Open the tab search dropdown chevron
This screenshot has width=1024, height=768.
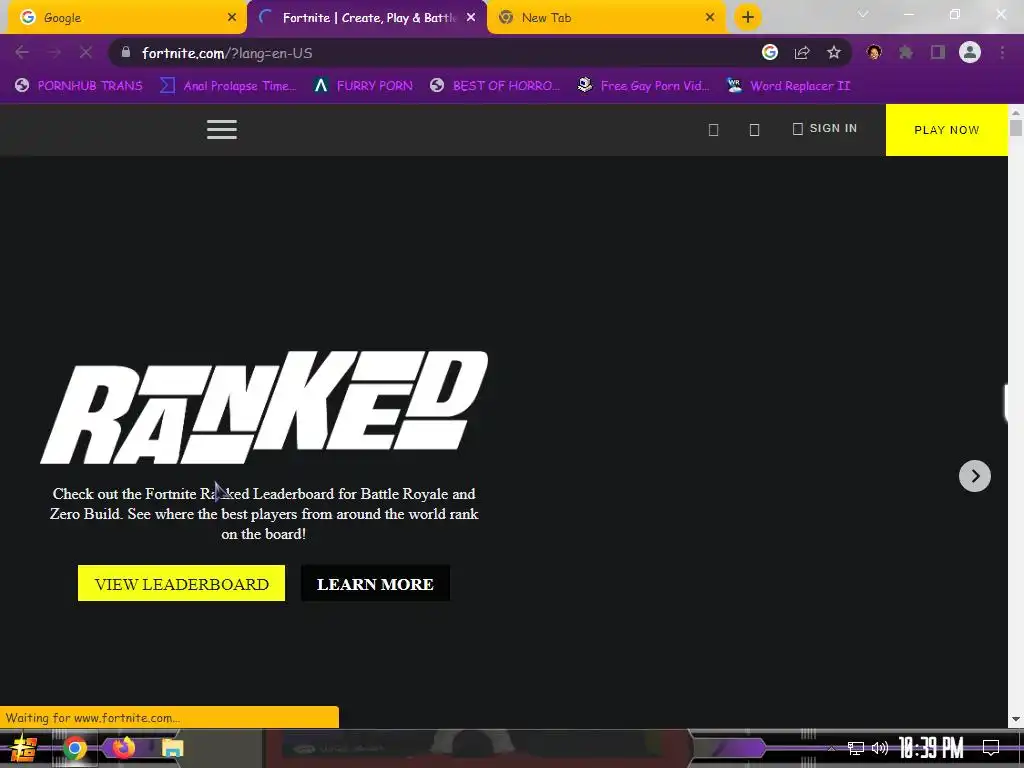pos(863,14)
